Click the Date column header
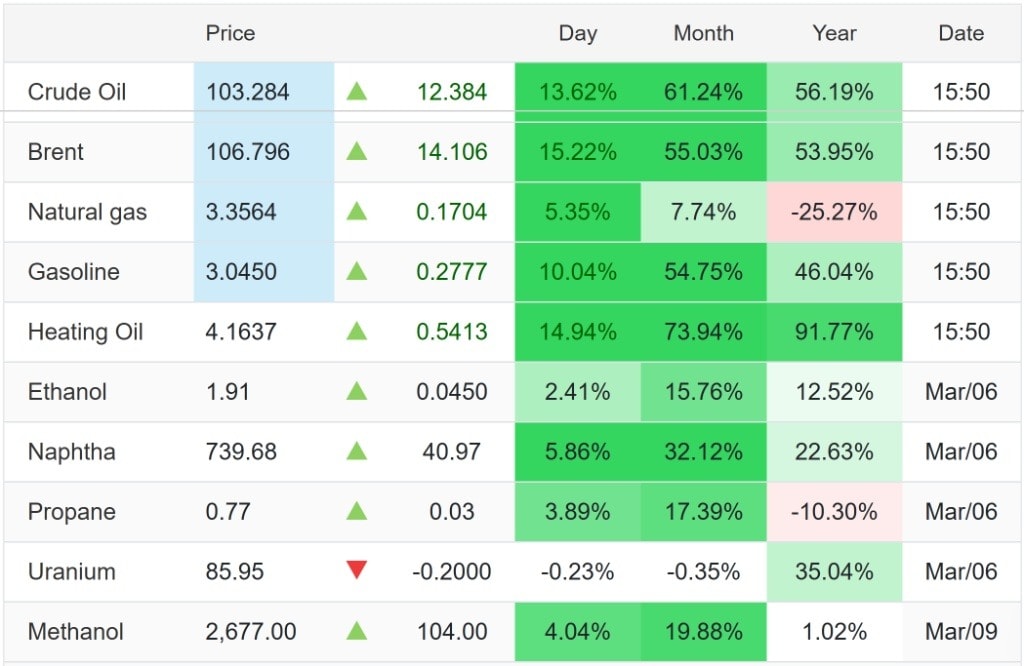 pyautogui.click(x=960, y=33)
